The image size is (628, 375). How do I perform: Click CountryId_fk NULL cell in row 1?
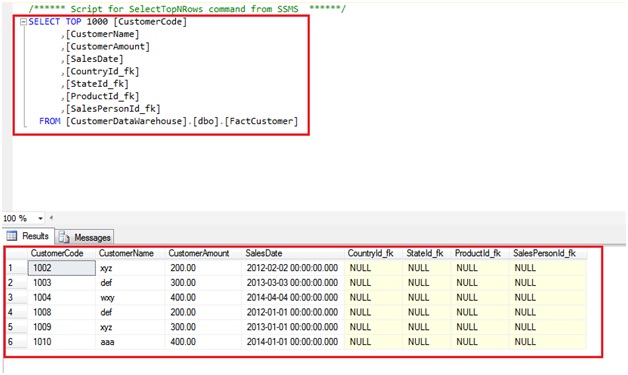click(373, 268)
